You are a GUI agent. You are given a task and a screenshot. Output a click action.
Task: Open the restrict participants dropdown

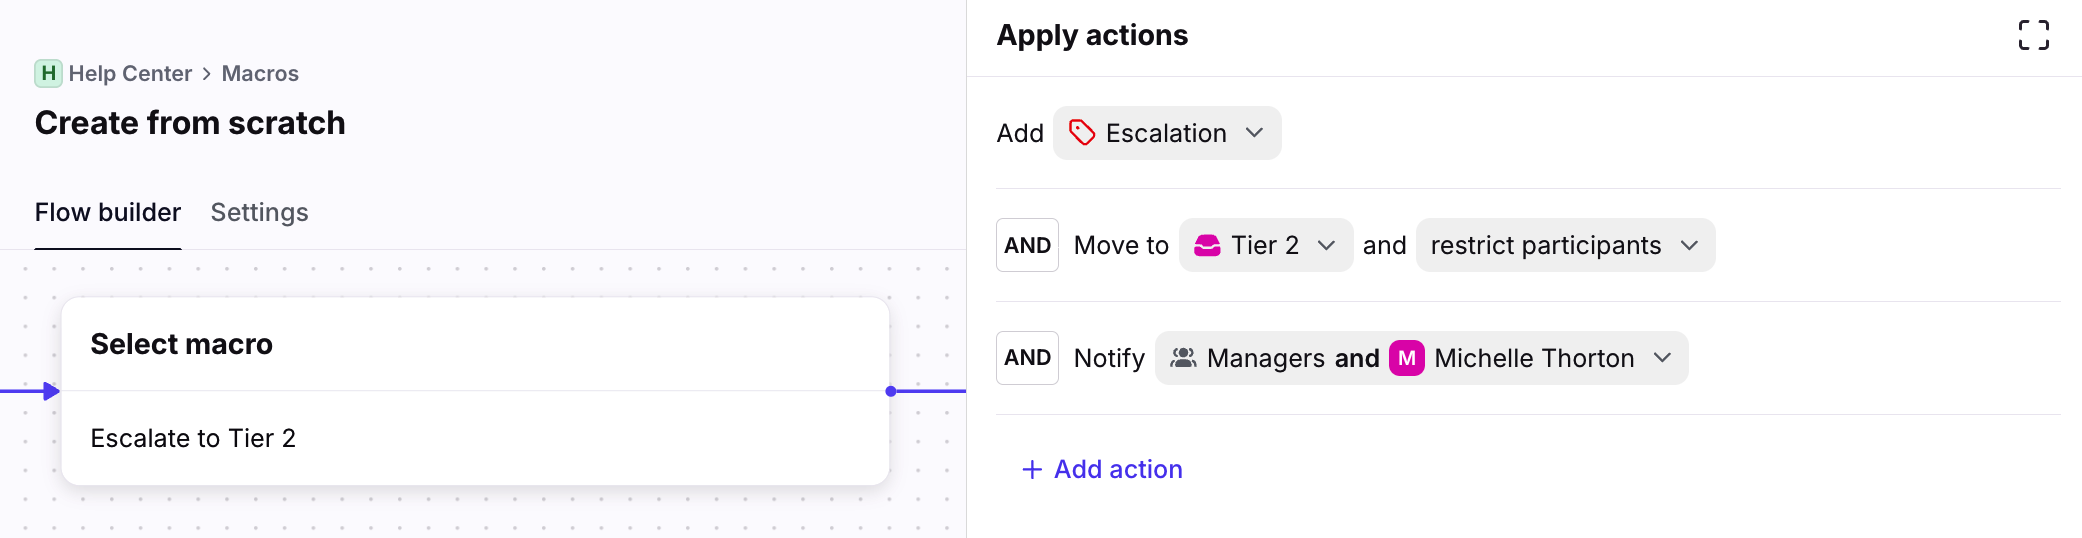tap(1565, 245)
